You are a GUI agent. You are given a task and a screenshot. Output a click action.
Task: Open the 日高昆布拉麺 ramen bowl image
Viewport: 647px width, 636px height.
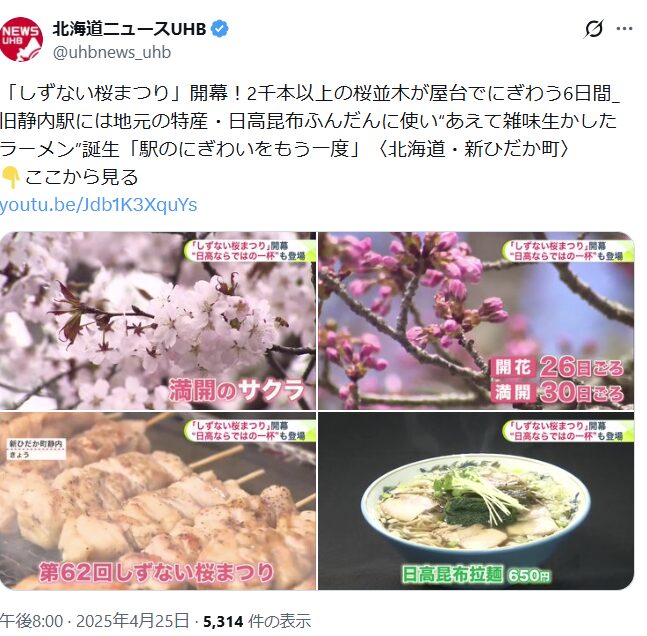[x=476, y=501]
